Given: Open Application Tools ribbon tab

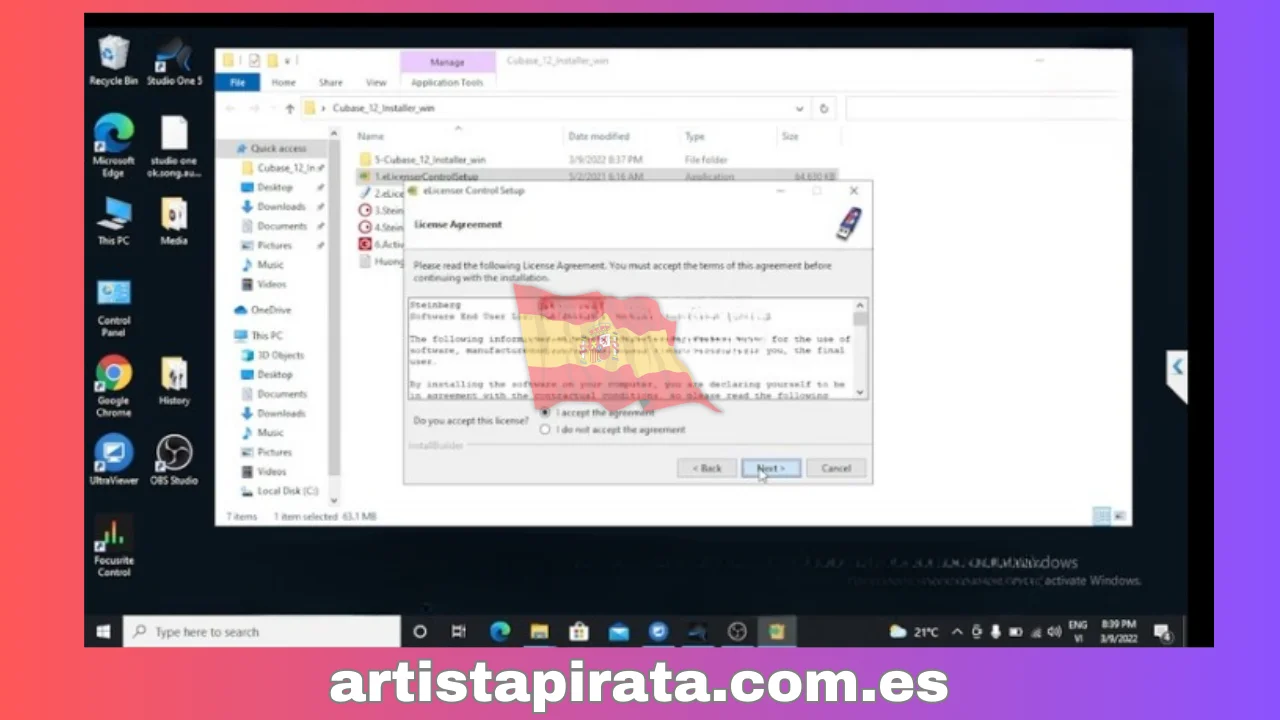Looking at the screenshot, I should pos(447,83).
